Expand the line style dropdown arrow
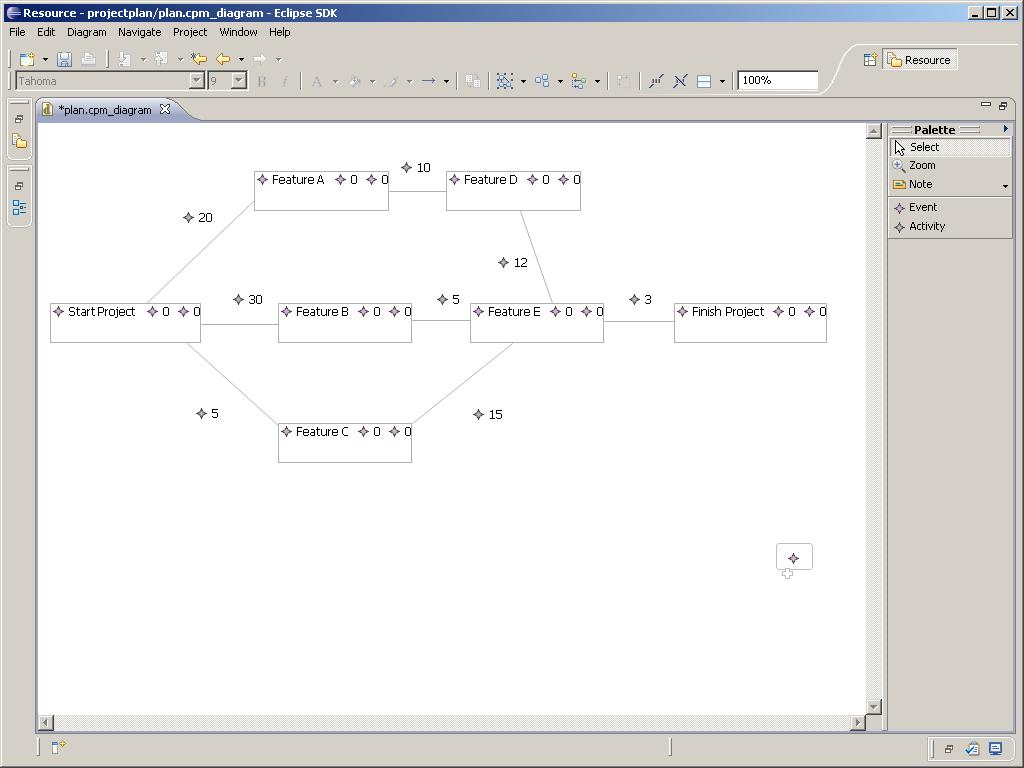 446,82
